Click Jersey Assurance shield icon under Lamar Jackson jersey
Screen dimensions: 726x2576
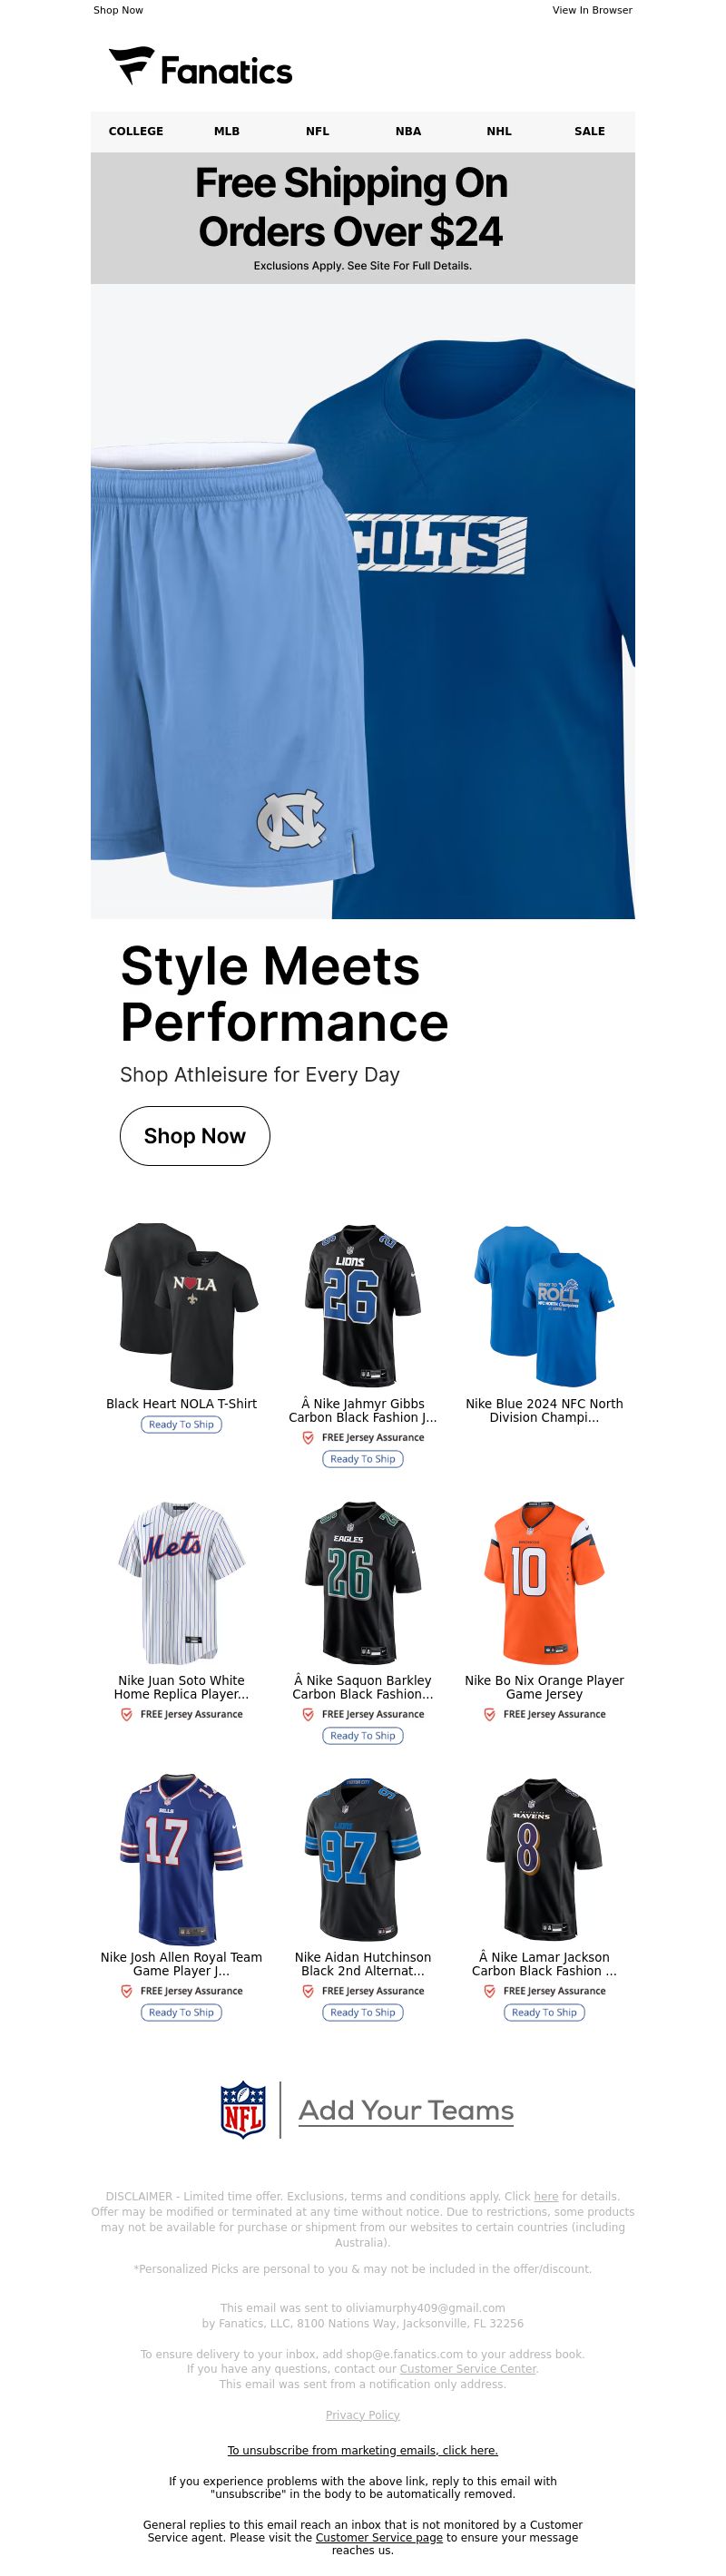[x=490, y=1991]
